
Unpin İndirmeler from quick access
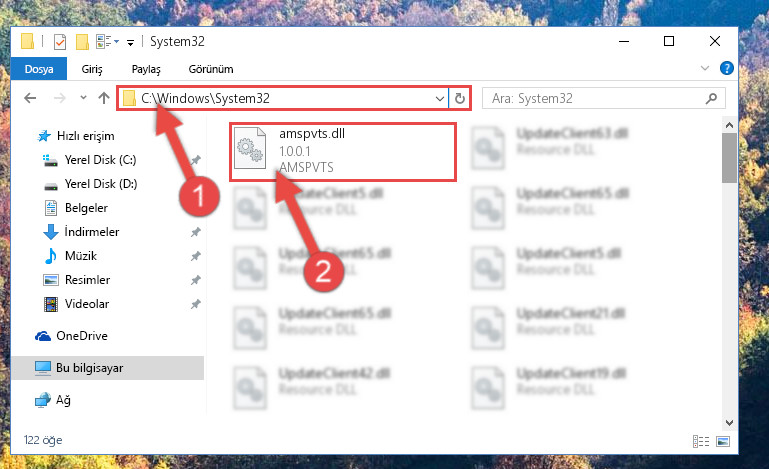195,232
